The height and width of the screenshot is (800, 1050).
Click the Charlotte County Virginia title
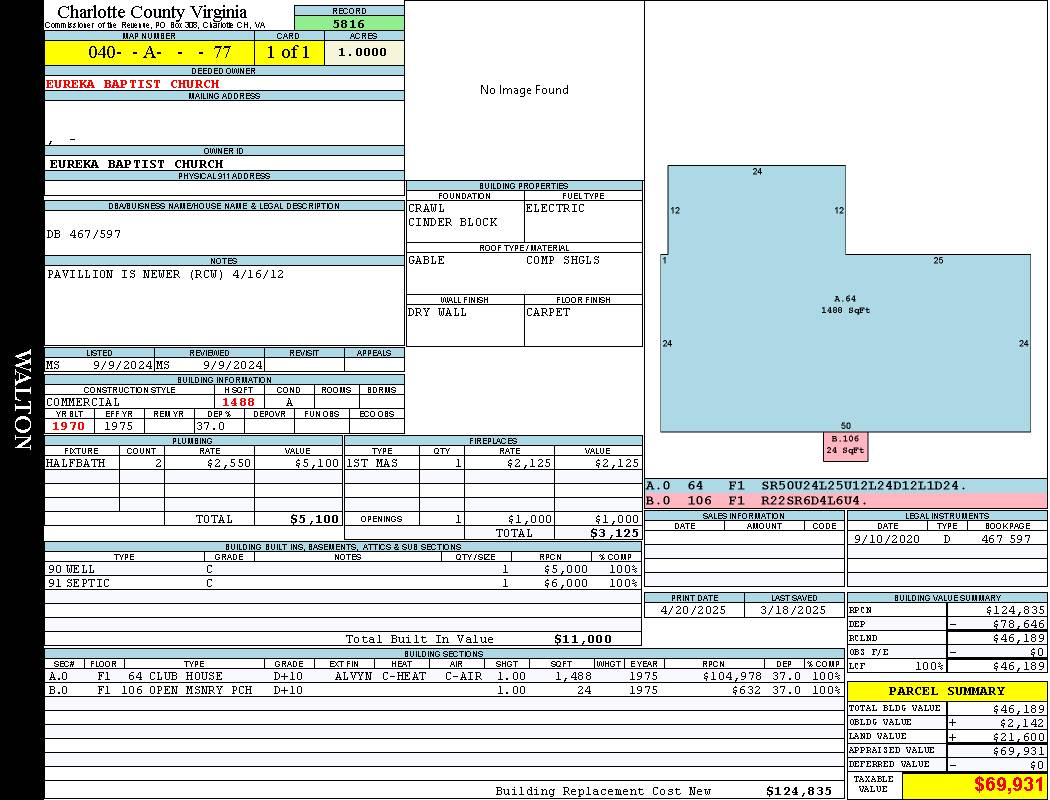152,12
